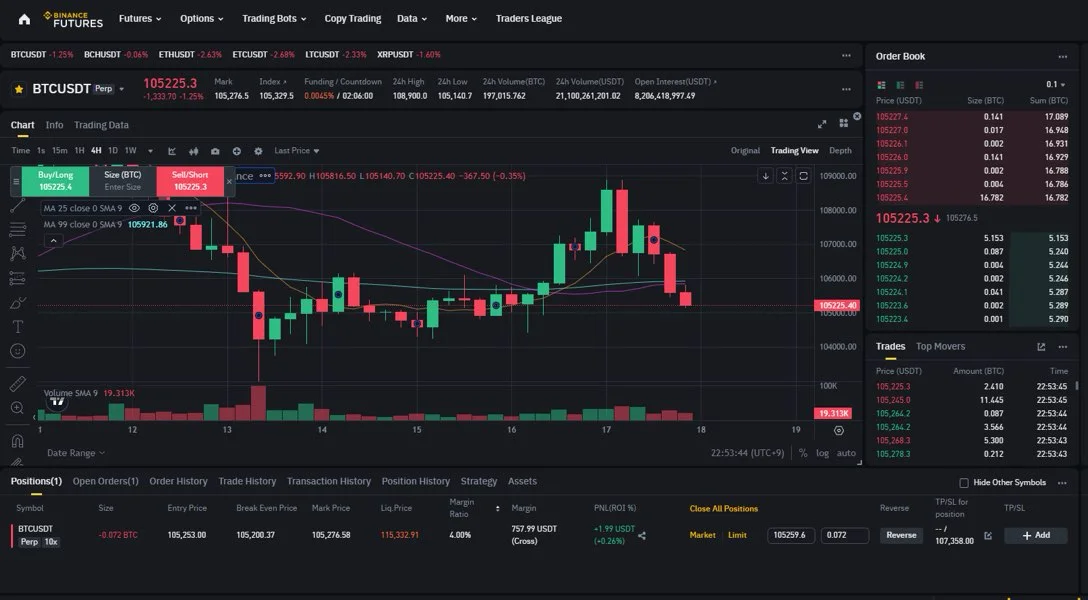Image resolution: width=1088 pixels, height=600 pixels.
Task: Click the plus circle icon in chart toolbar
Action: click(237, 151)
